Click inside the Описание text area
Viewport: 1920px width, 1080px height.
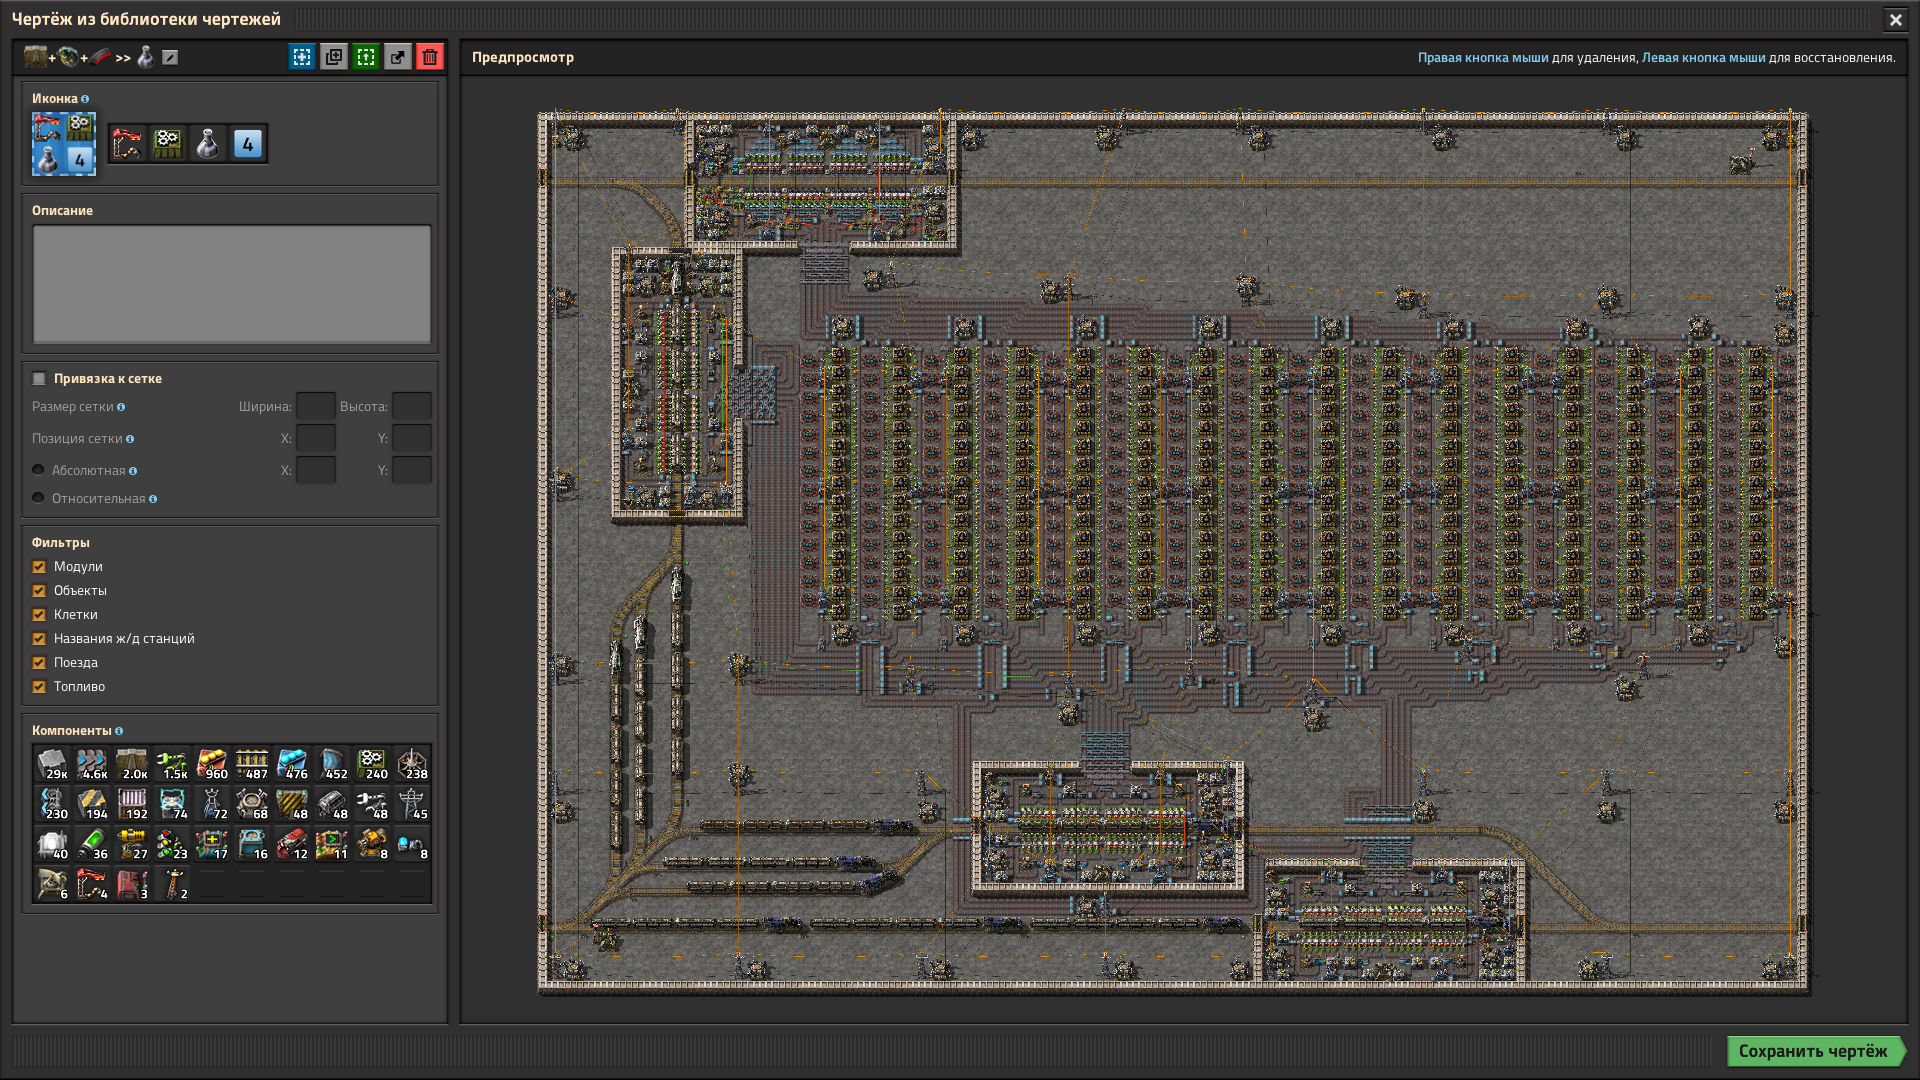232,284
